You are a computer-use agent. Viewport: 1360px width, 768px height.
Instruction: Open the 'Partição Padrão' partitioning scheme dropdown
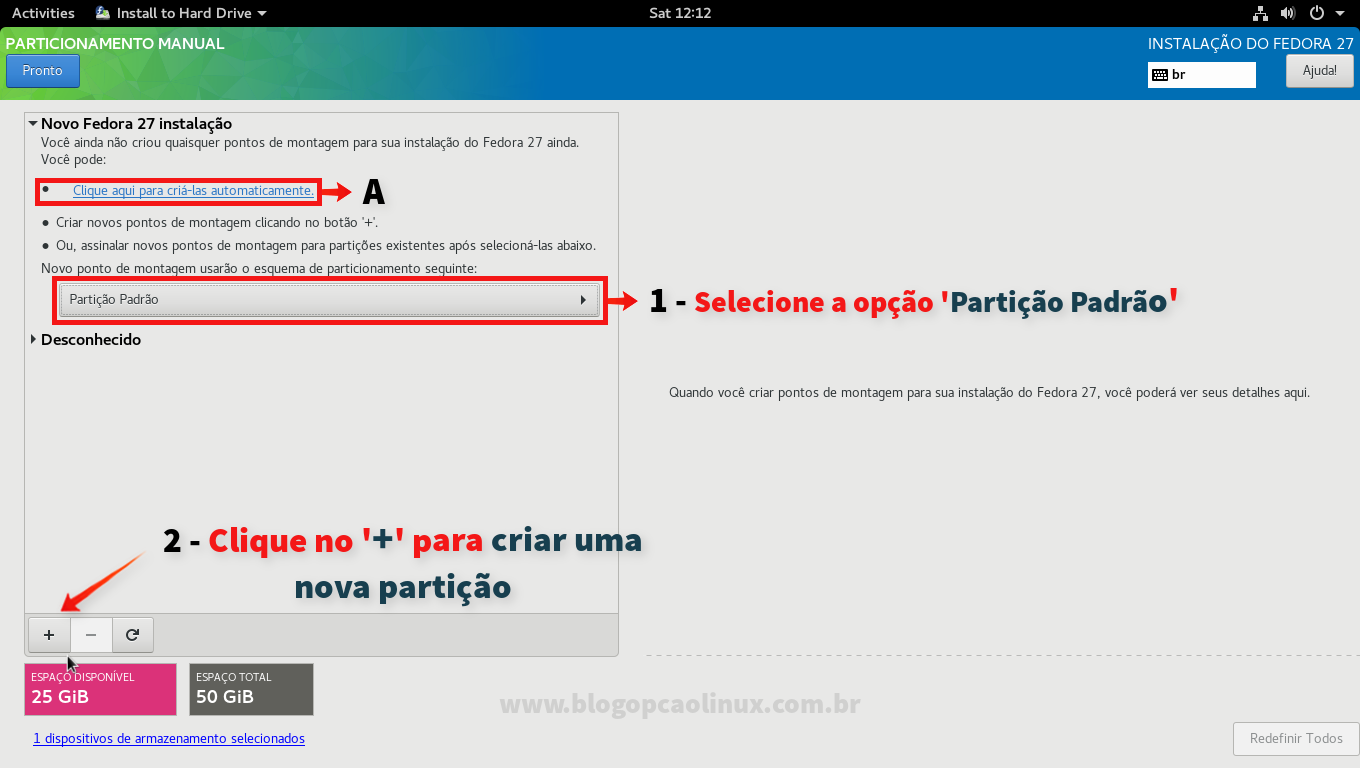(329, 300)
